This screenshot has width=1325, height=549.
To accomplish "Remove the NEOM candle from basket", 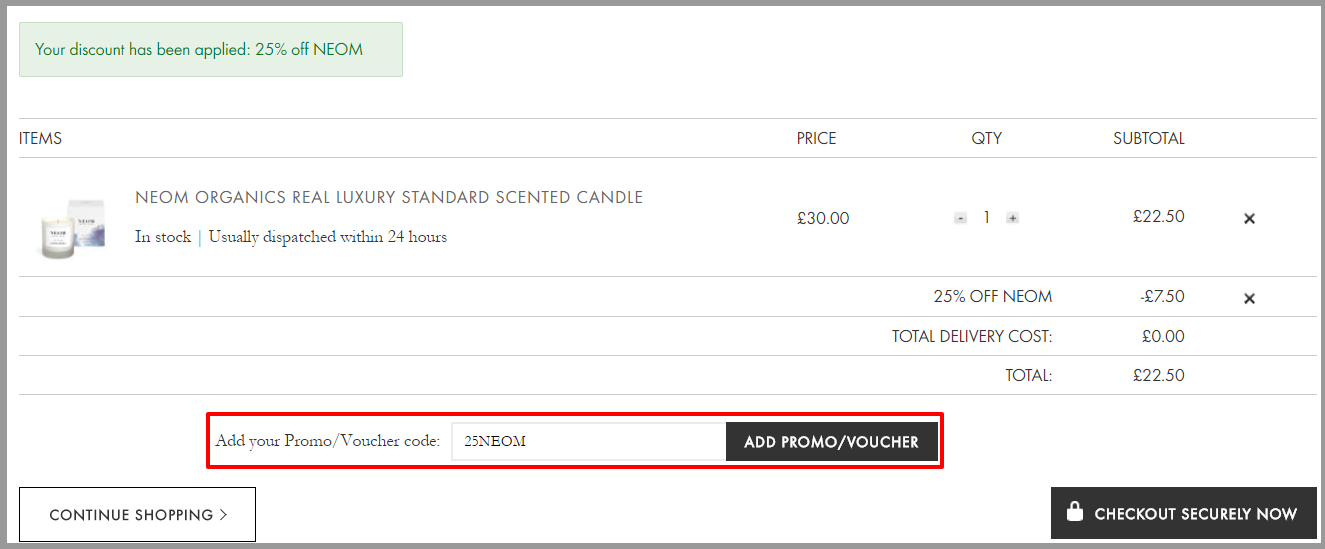I will [1249, 218].
